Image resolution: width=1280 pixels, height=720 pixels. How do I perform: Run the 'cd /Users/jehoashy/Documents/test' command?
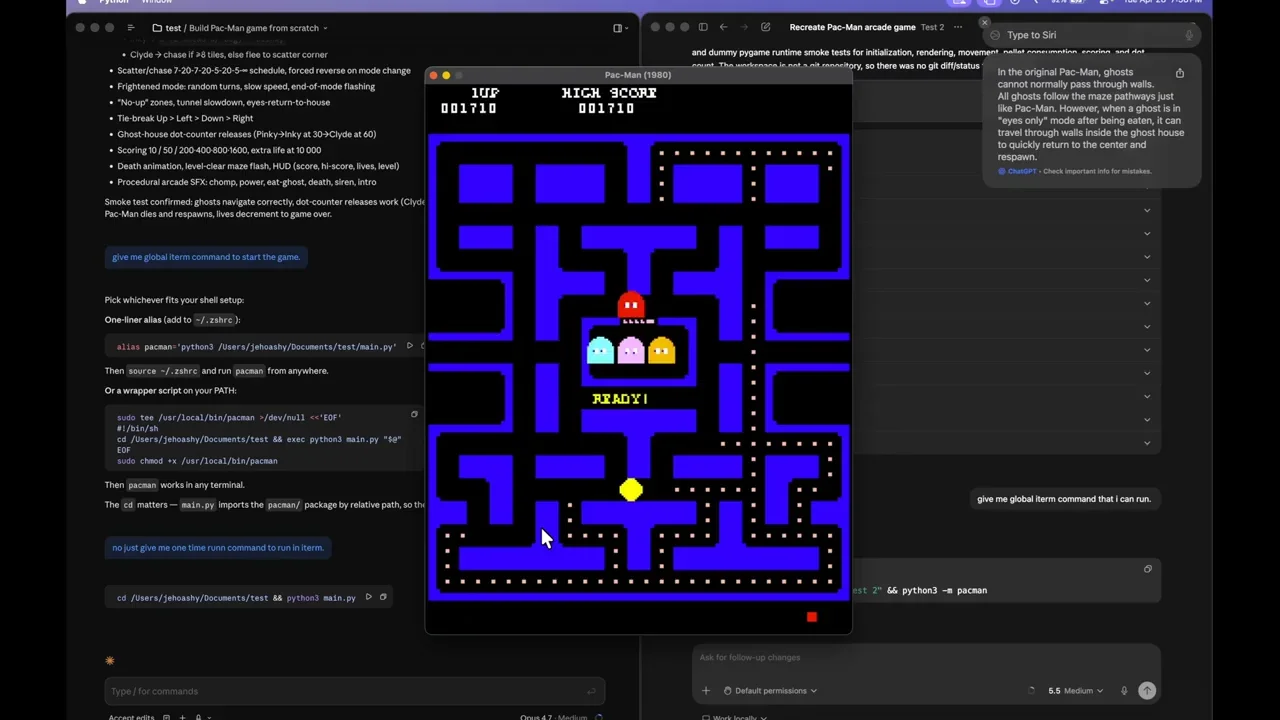tap(368, 597)
